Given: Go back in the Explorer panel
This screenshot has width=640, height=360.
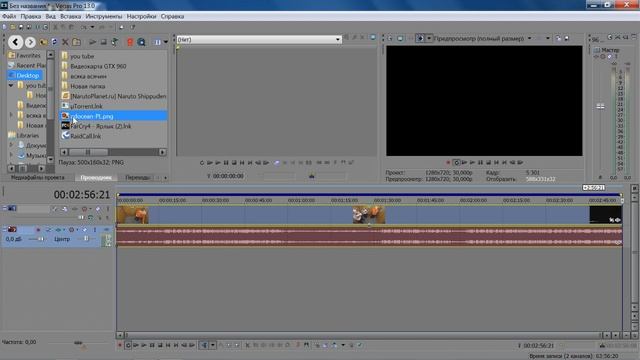Looking at the screenshot, I should click(x=16, y=42).
